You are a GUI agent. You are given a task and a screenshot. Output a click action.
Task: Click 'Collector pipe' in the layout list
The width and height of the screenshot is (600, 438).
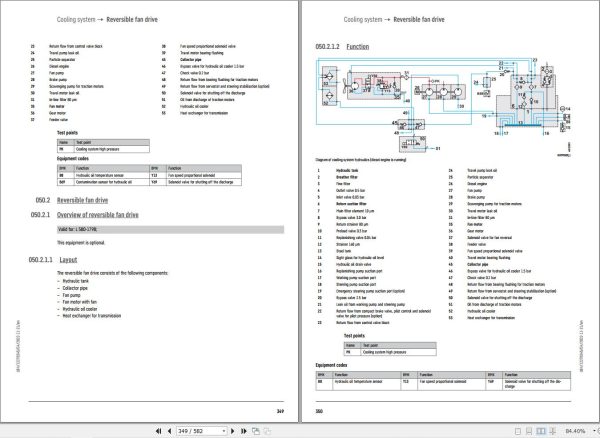75,288
